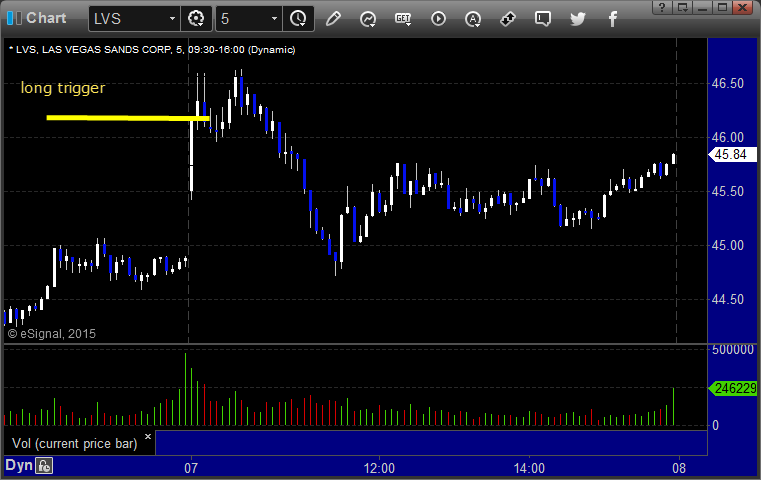Click the 44.50 price axis label
Viewport: 761px width, 480px height.
coord(728,299)
